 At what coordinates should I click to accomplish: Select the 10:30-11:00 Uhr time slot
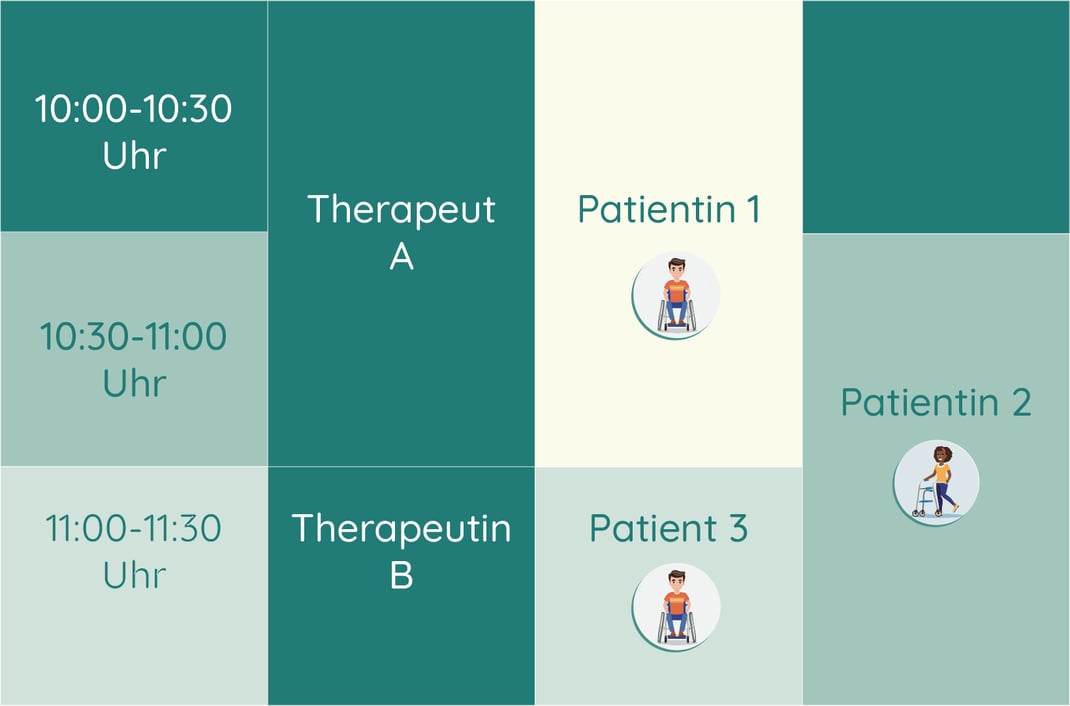click(x=134, y=349)
